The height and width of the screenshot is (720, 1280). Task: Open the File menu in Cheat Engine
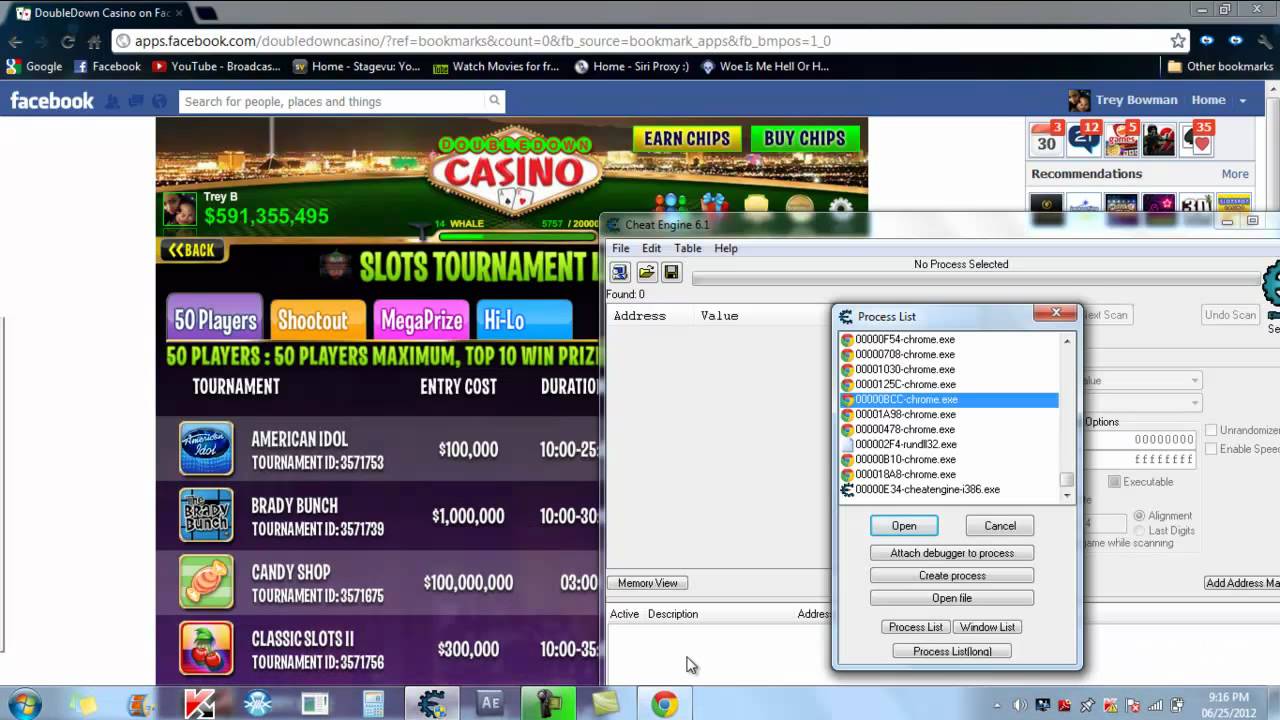click(620, 248)
